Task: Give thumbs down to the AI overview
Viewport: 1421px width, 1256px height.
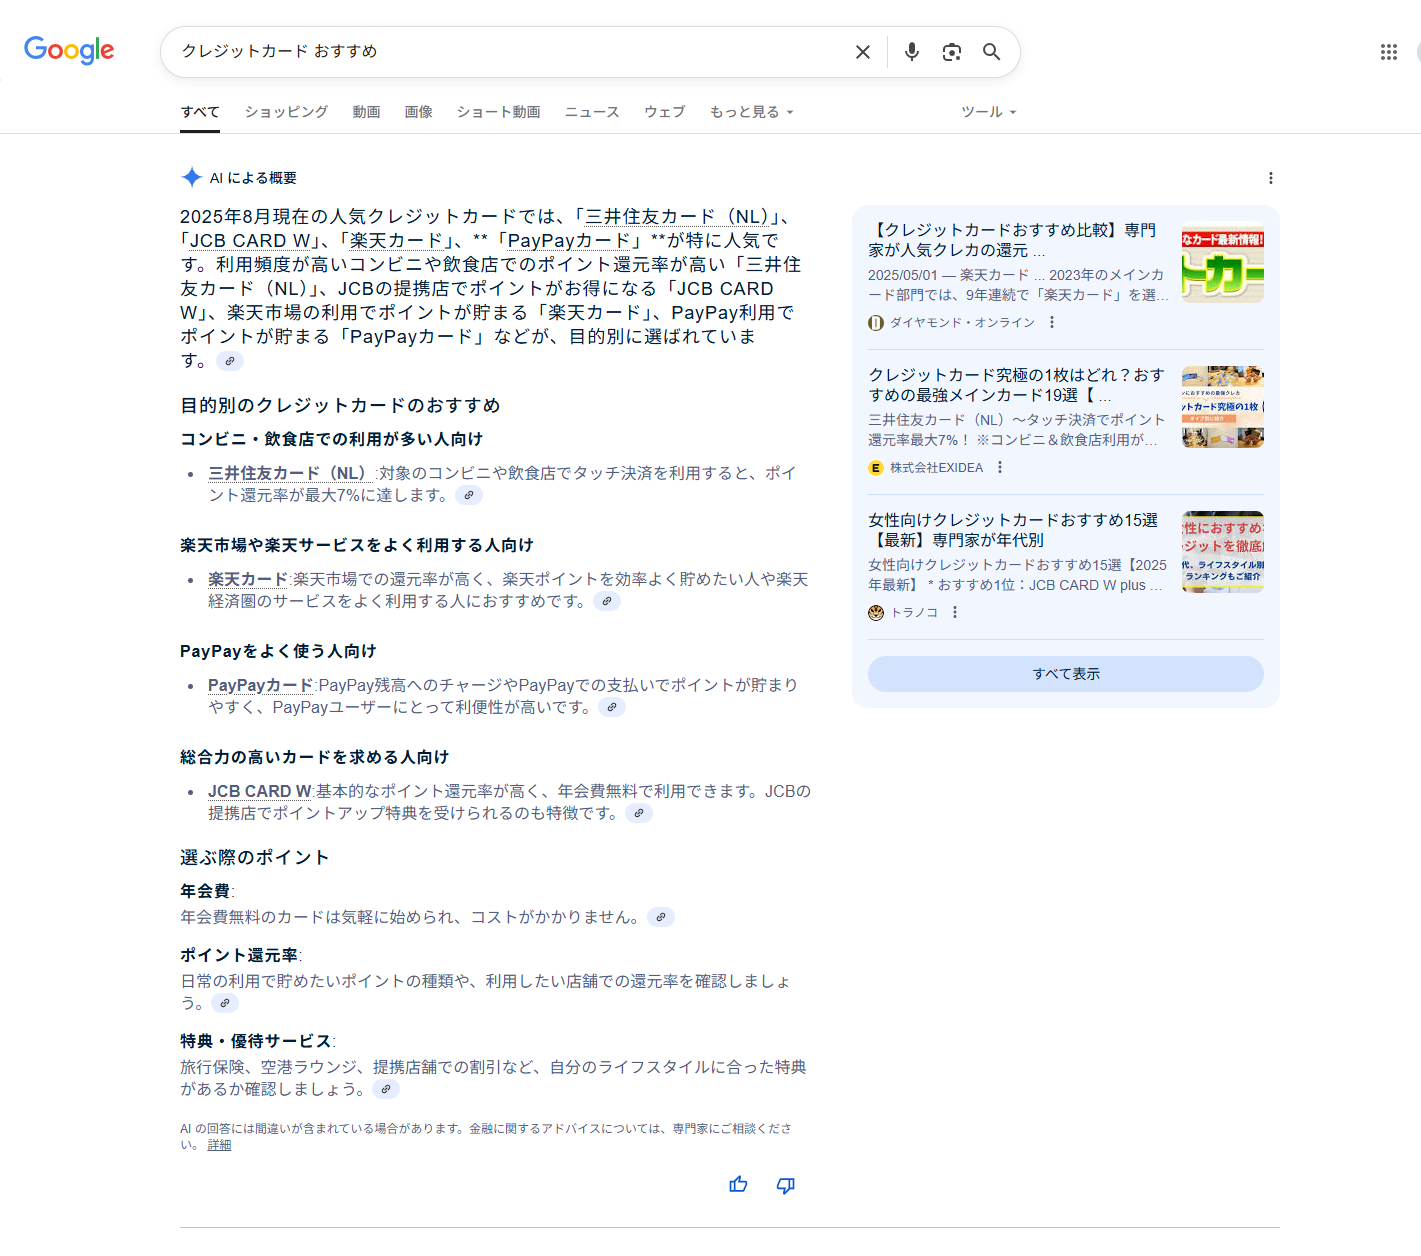Action: pos(786,1185)
